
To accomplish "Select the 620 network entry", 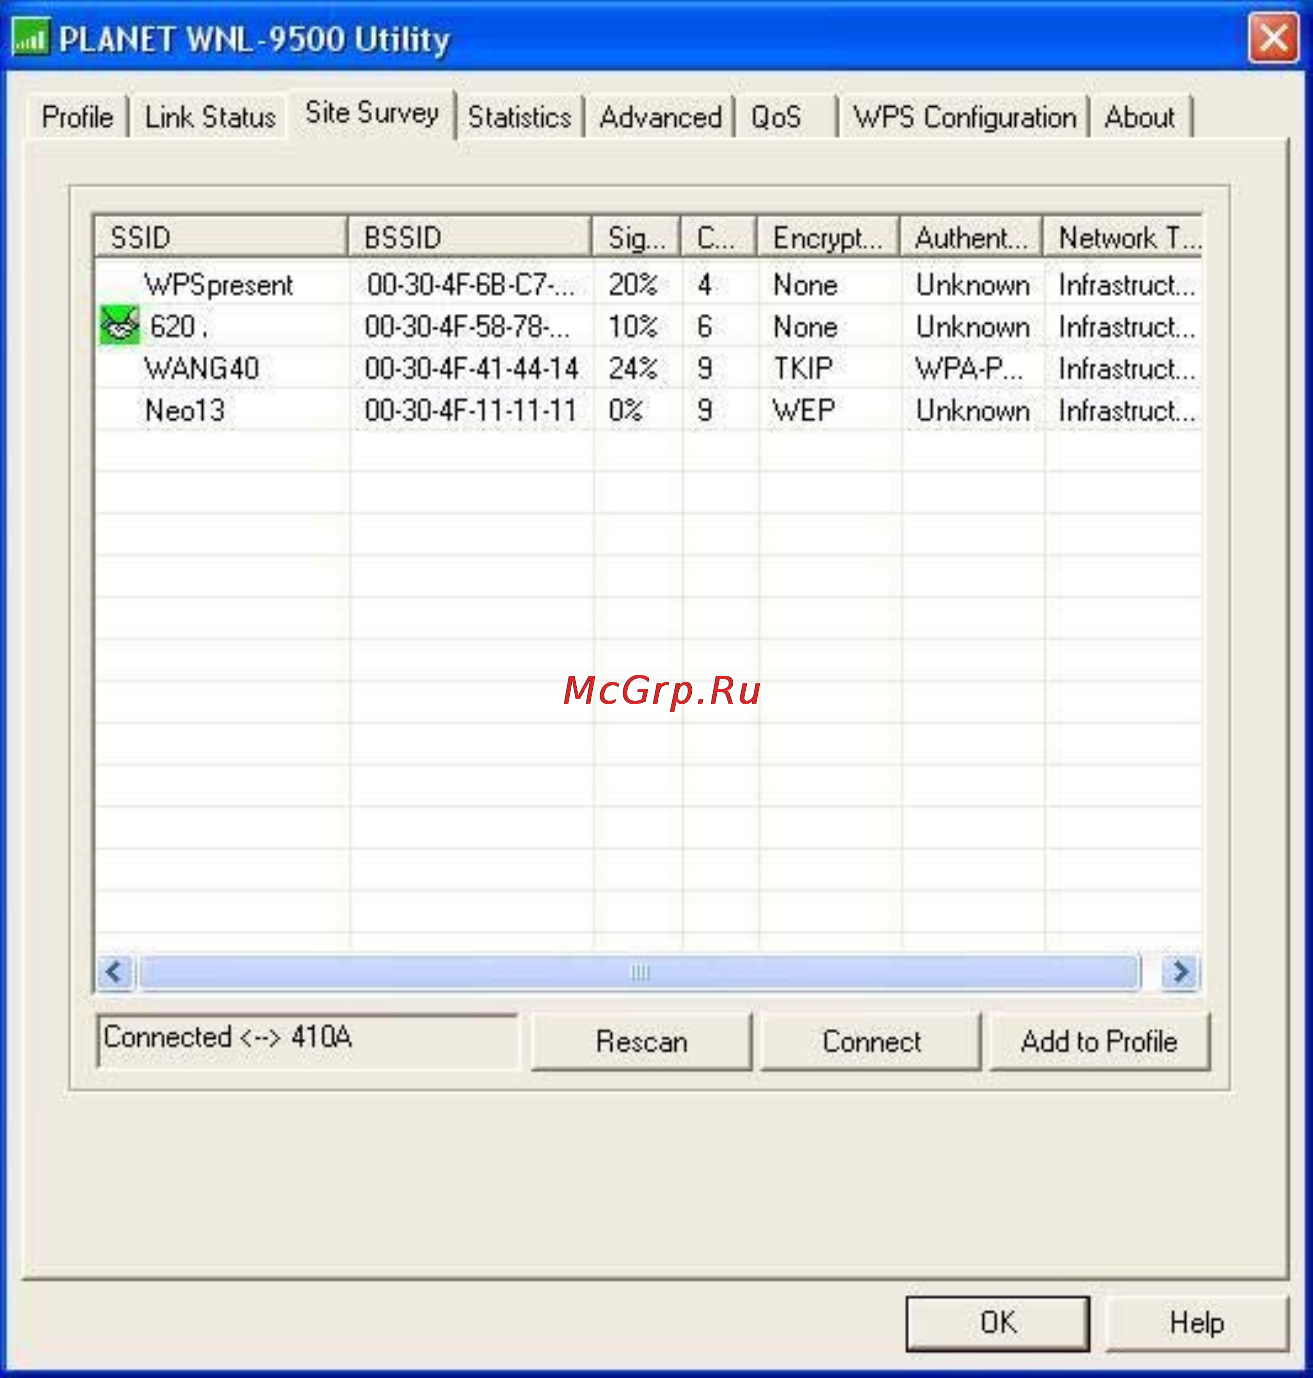I will tap(648, 327).
